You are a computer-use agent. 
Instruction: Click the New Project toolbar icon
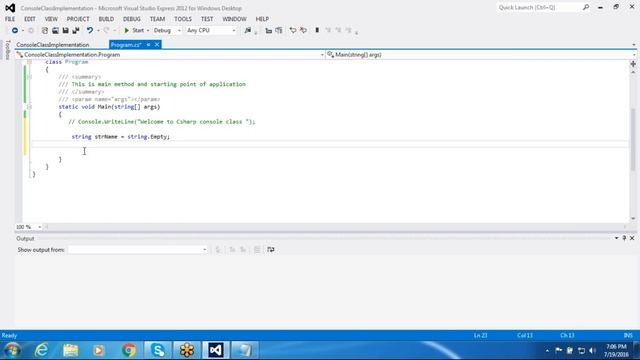coord(44,31)
